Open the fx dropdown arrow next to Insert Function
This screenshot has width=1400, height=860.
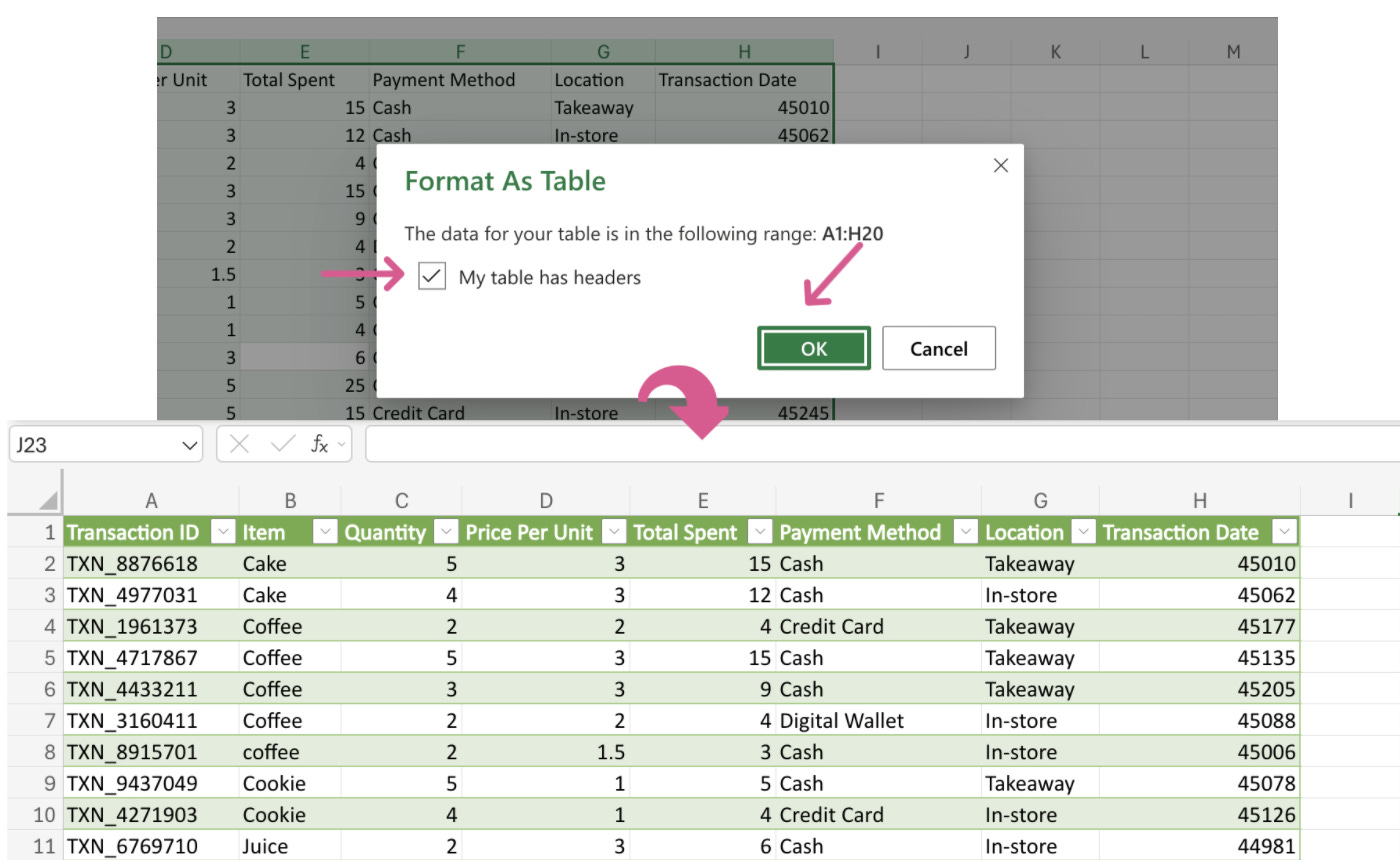click(x=341, y=444)
